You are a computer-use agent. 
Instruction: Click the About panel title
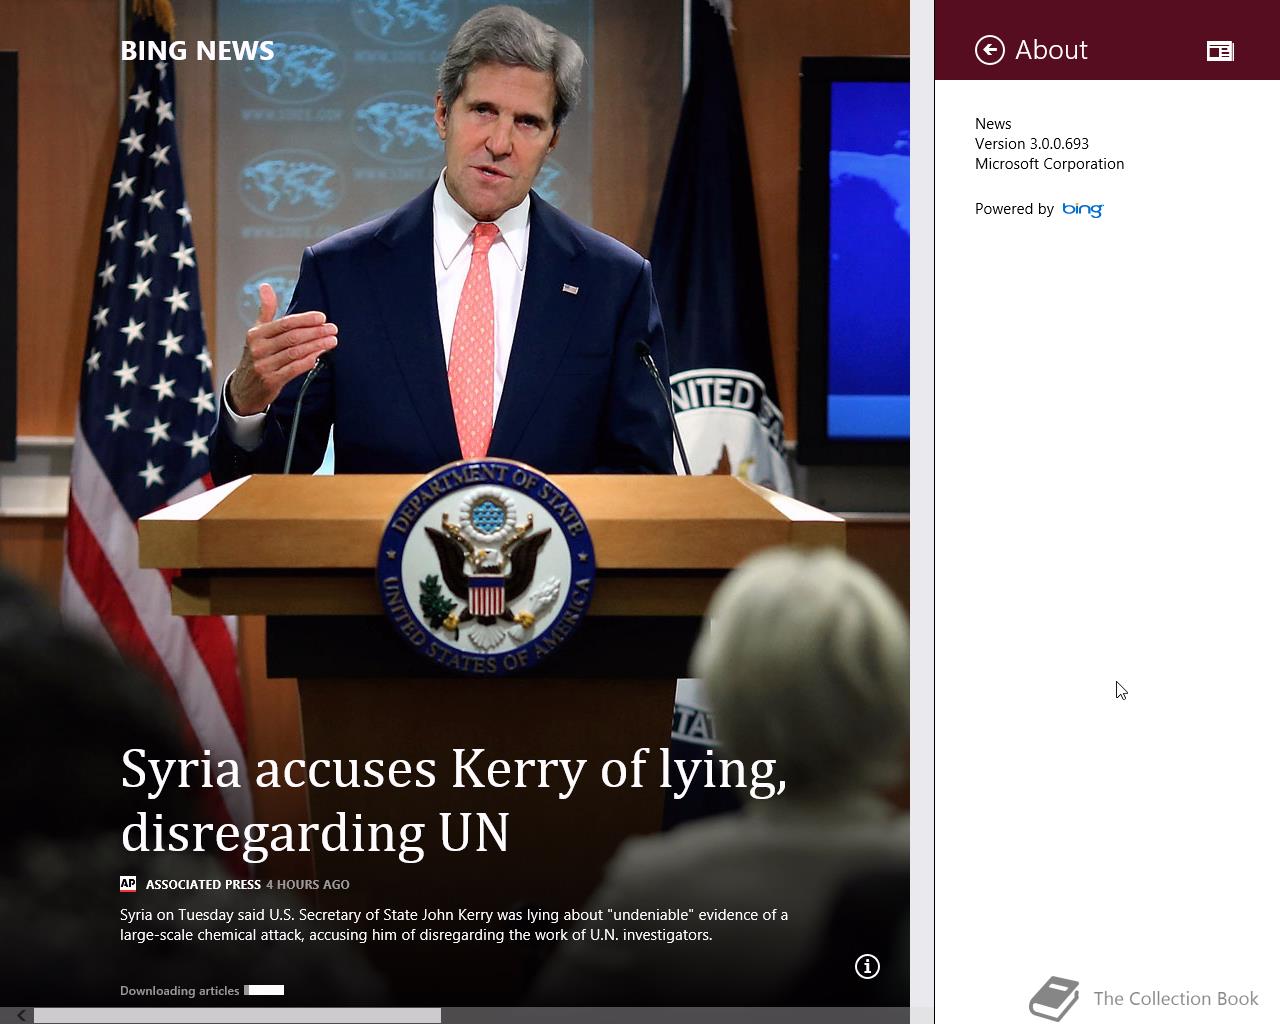[x=1051, y=50]
